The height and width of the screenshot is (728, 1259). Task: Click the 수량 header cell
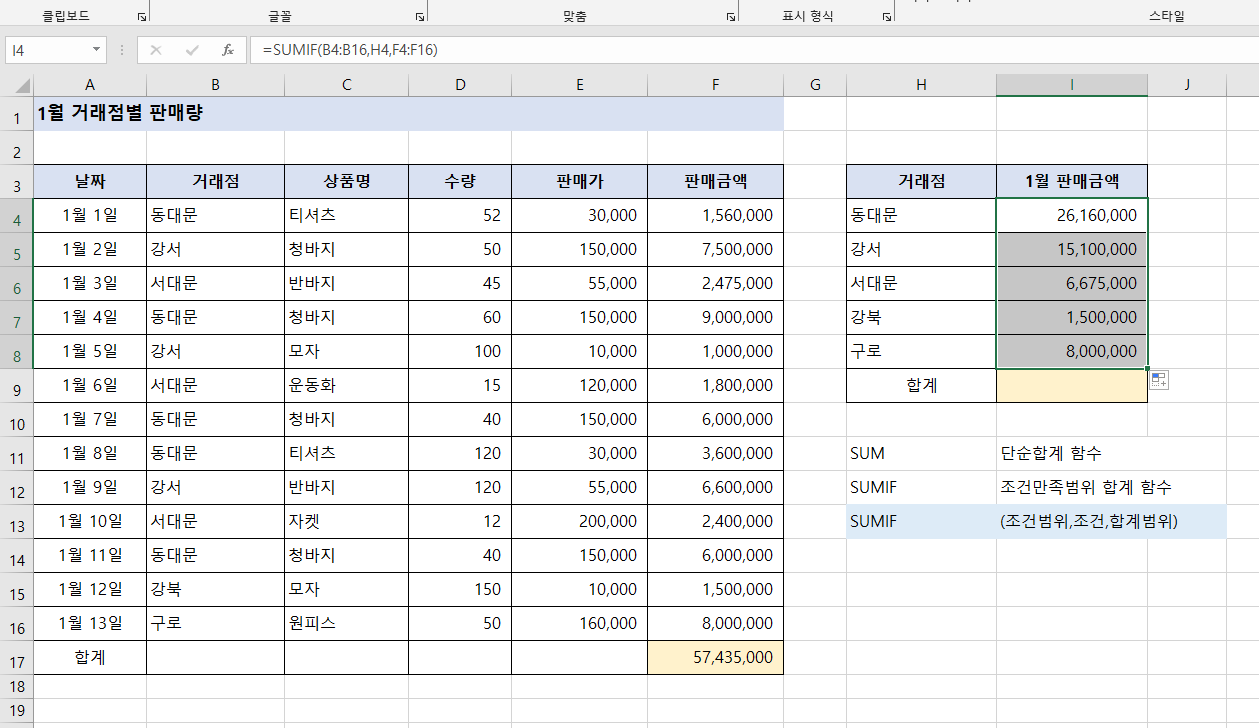[460, 182]
